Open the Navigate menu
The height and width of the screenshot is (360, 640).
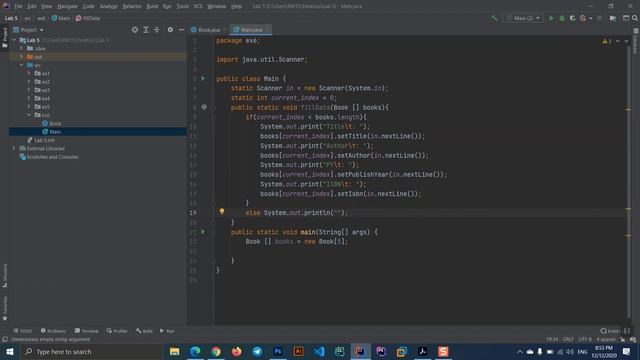tap(67, 6)
